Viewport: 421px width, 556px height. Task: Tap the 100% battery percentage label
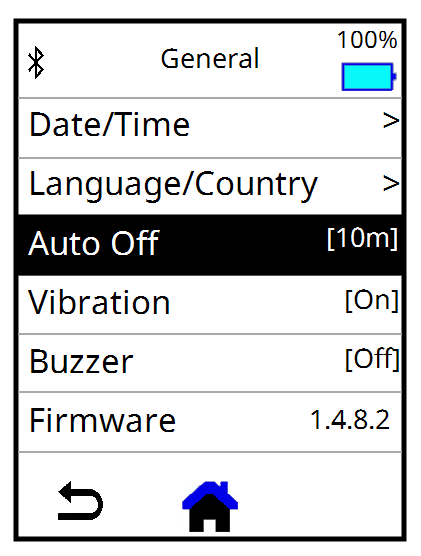click(x=367, y=39)
